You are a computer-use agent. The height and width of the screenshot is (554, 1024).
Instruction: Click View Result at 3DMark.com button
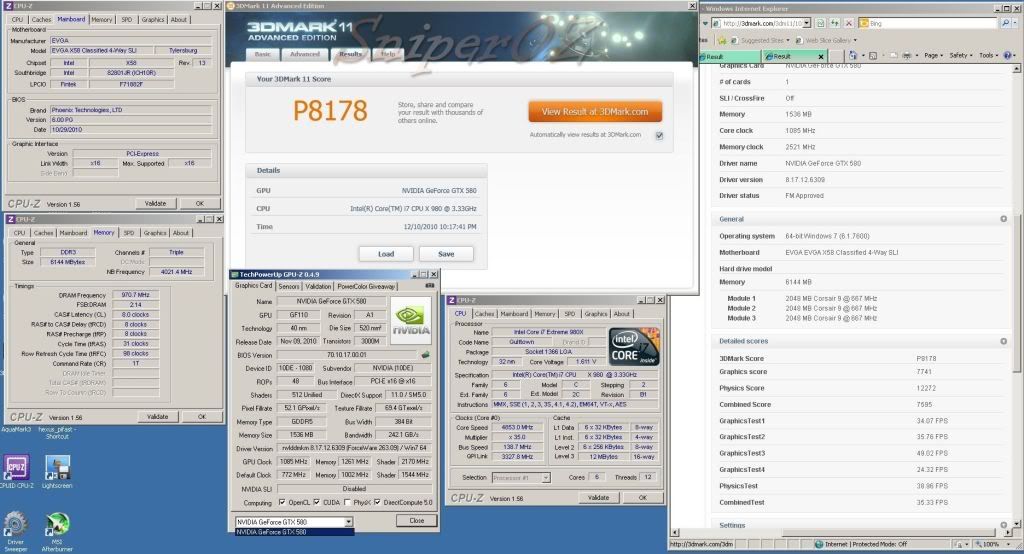[x=595, y=112]
